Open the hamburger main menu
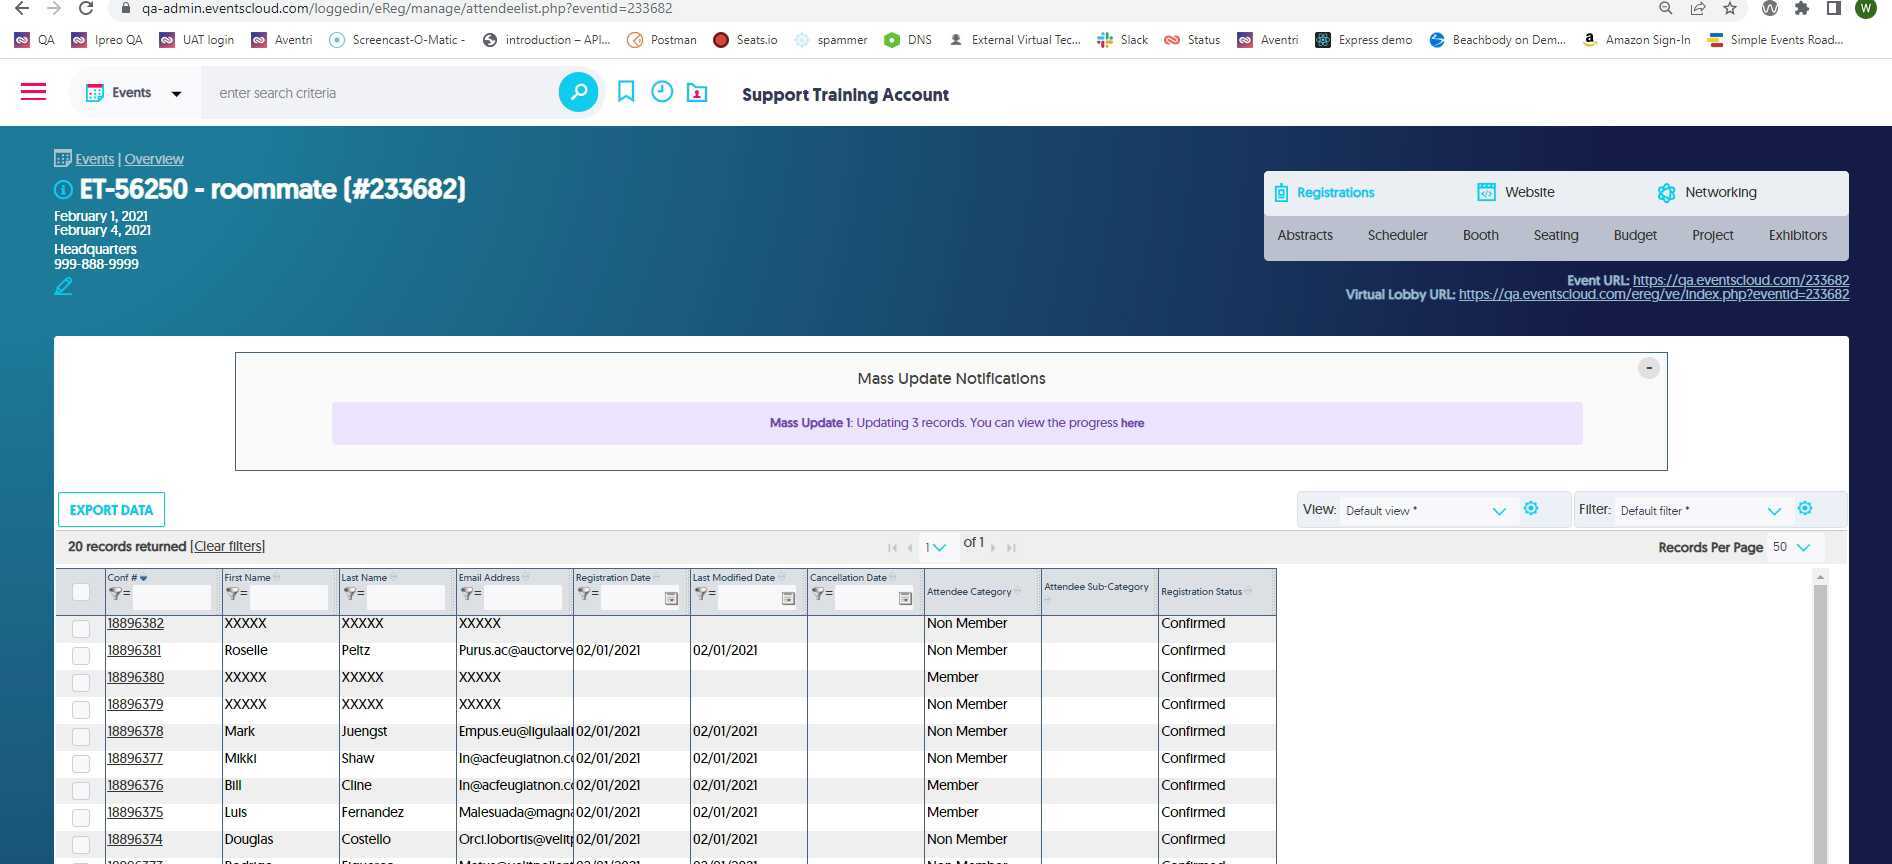 (x=33, y=92)
